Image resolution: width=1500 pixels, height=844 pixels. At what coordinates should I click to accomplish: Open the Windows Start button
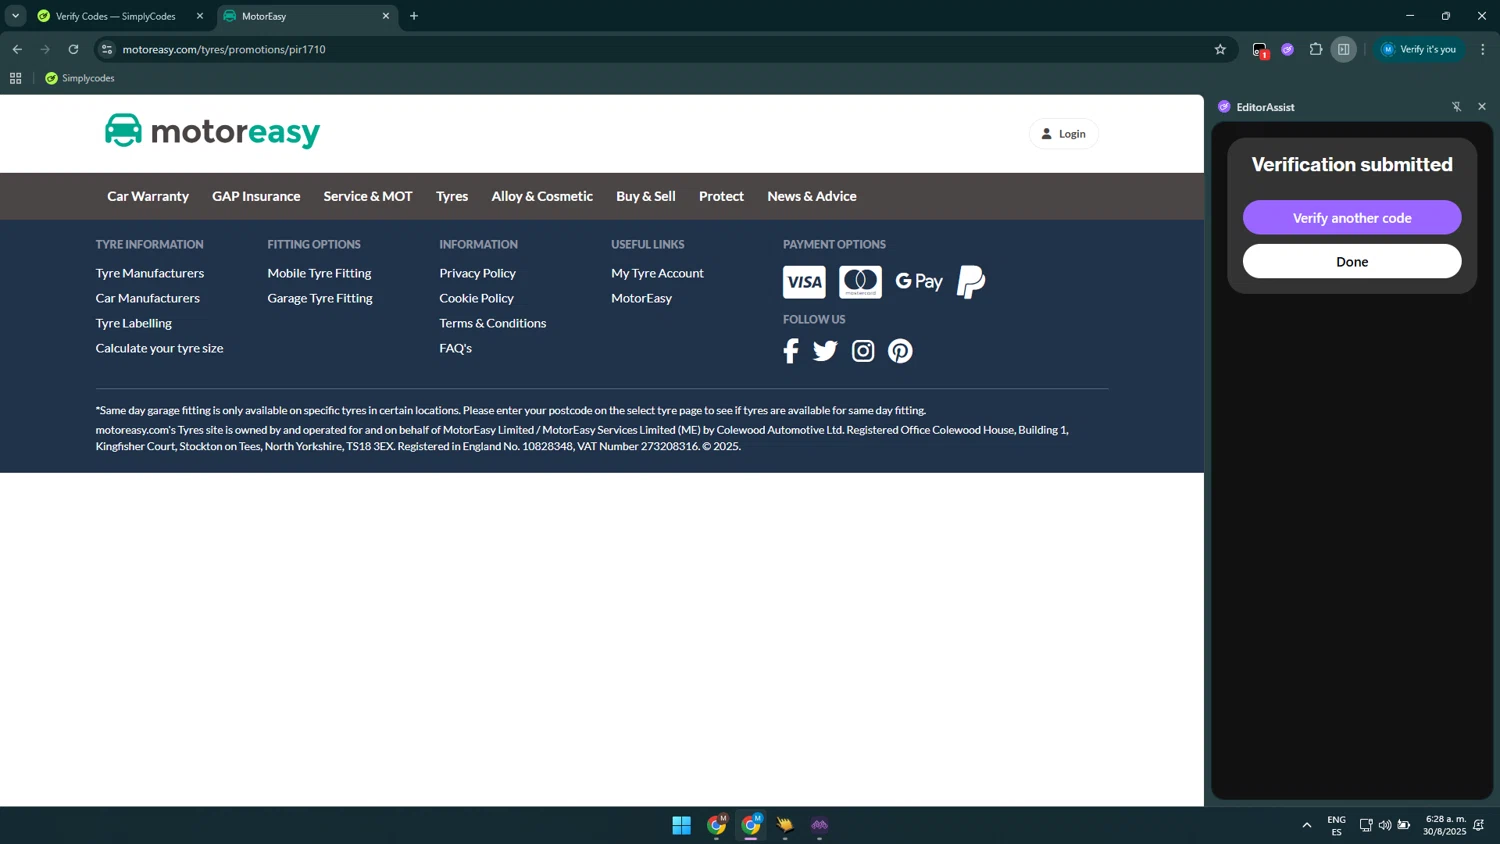682,825
